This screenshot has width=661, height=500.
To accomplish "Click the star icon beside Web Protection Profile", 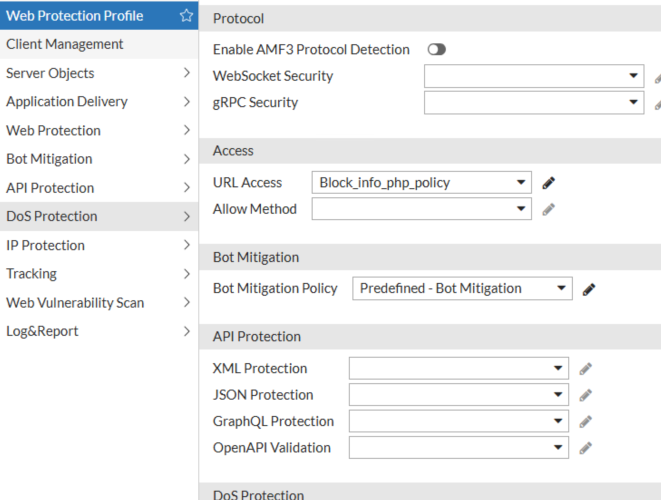I will tap(186, 16).
